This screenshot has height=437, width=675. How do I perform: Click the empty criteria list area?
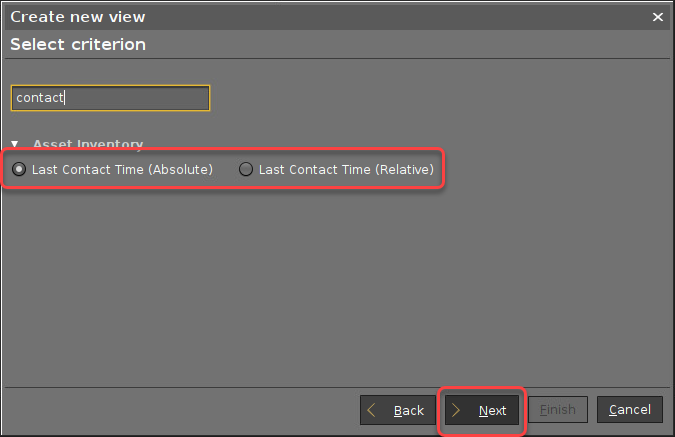tap(336, 280)
